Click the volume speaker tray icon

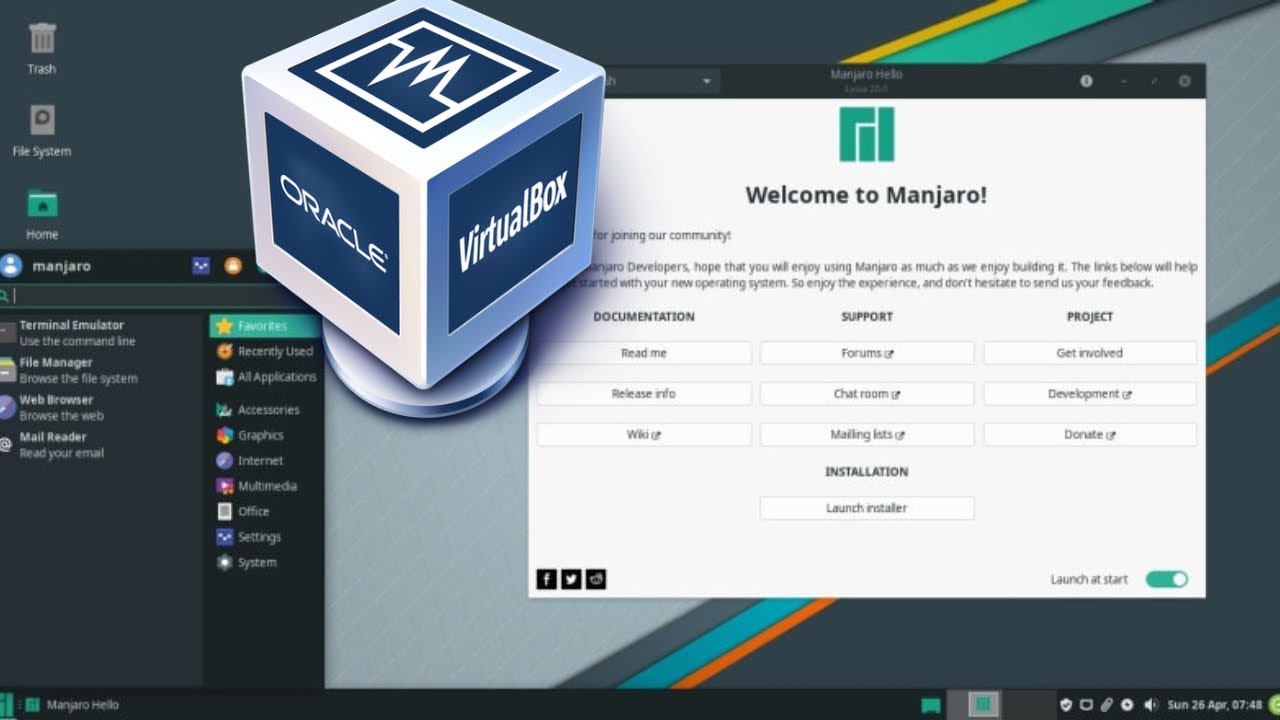1150,705
